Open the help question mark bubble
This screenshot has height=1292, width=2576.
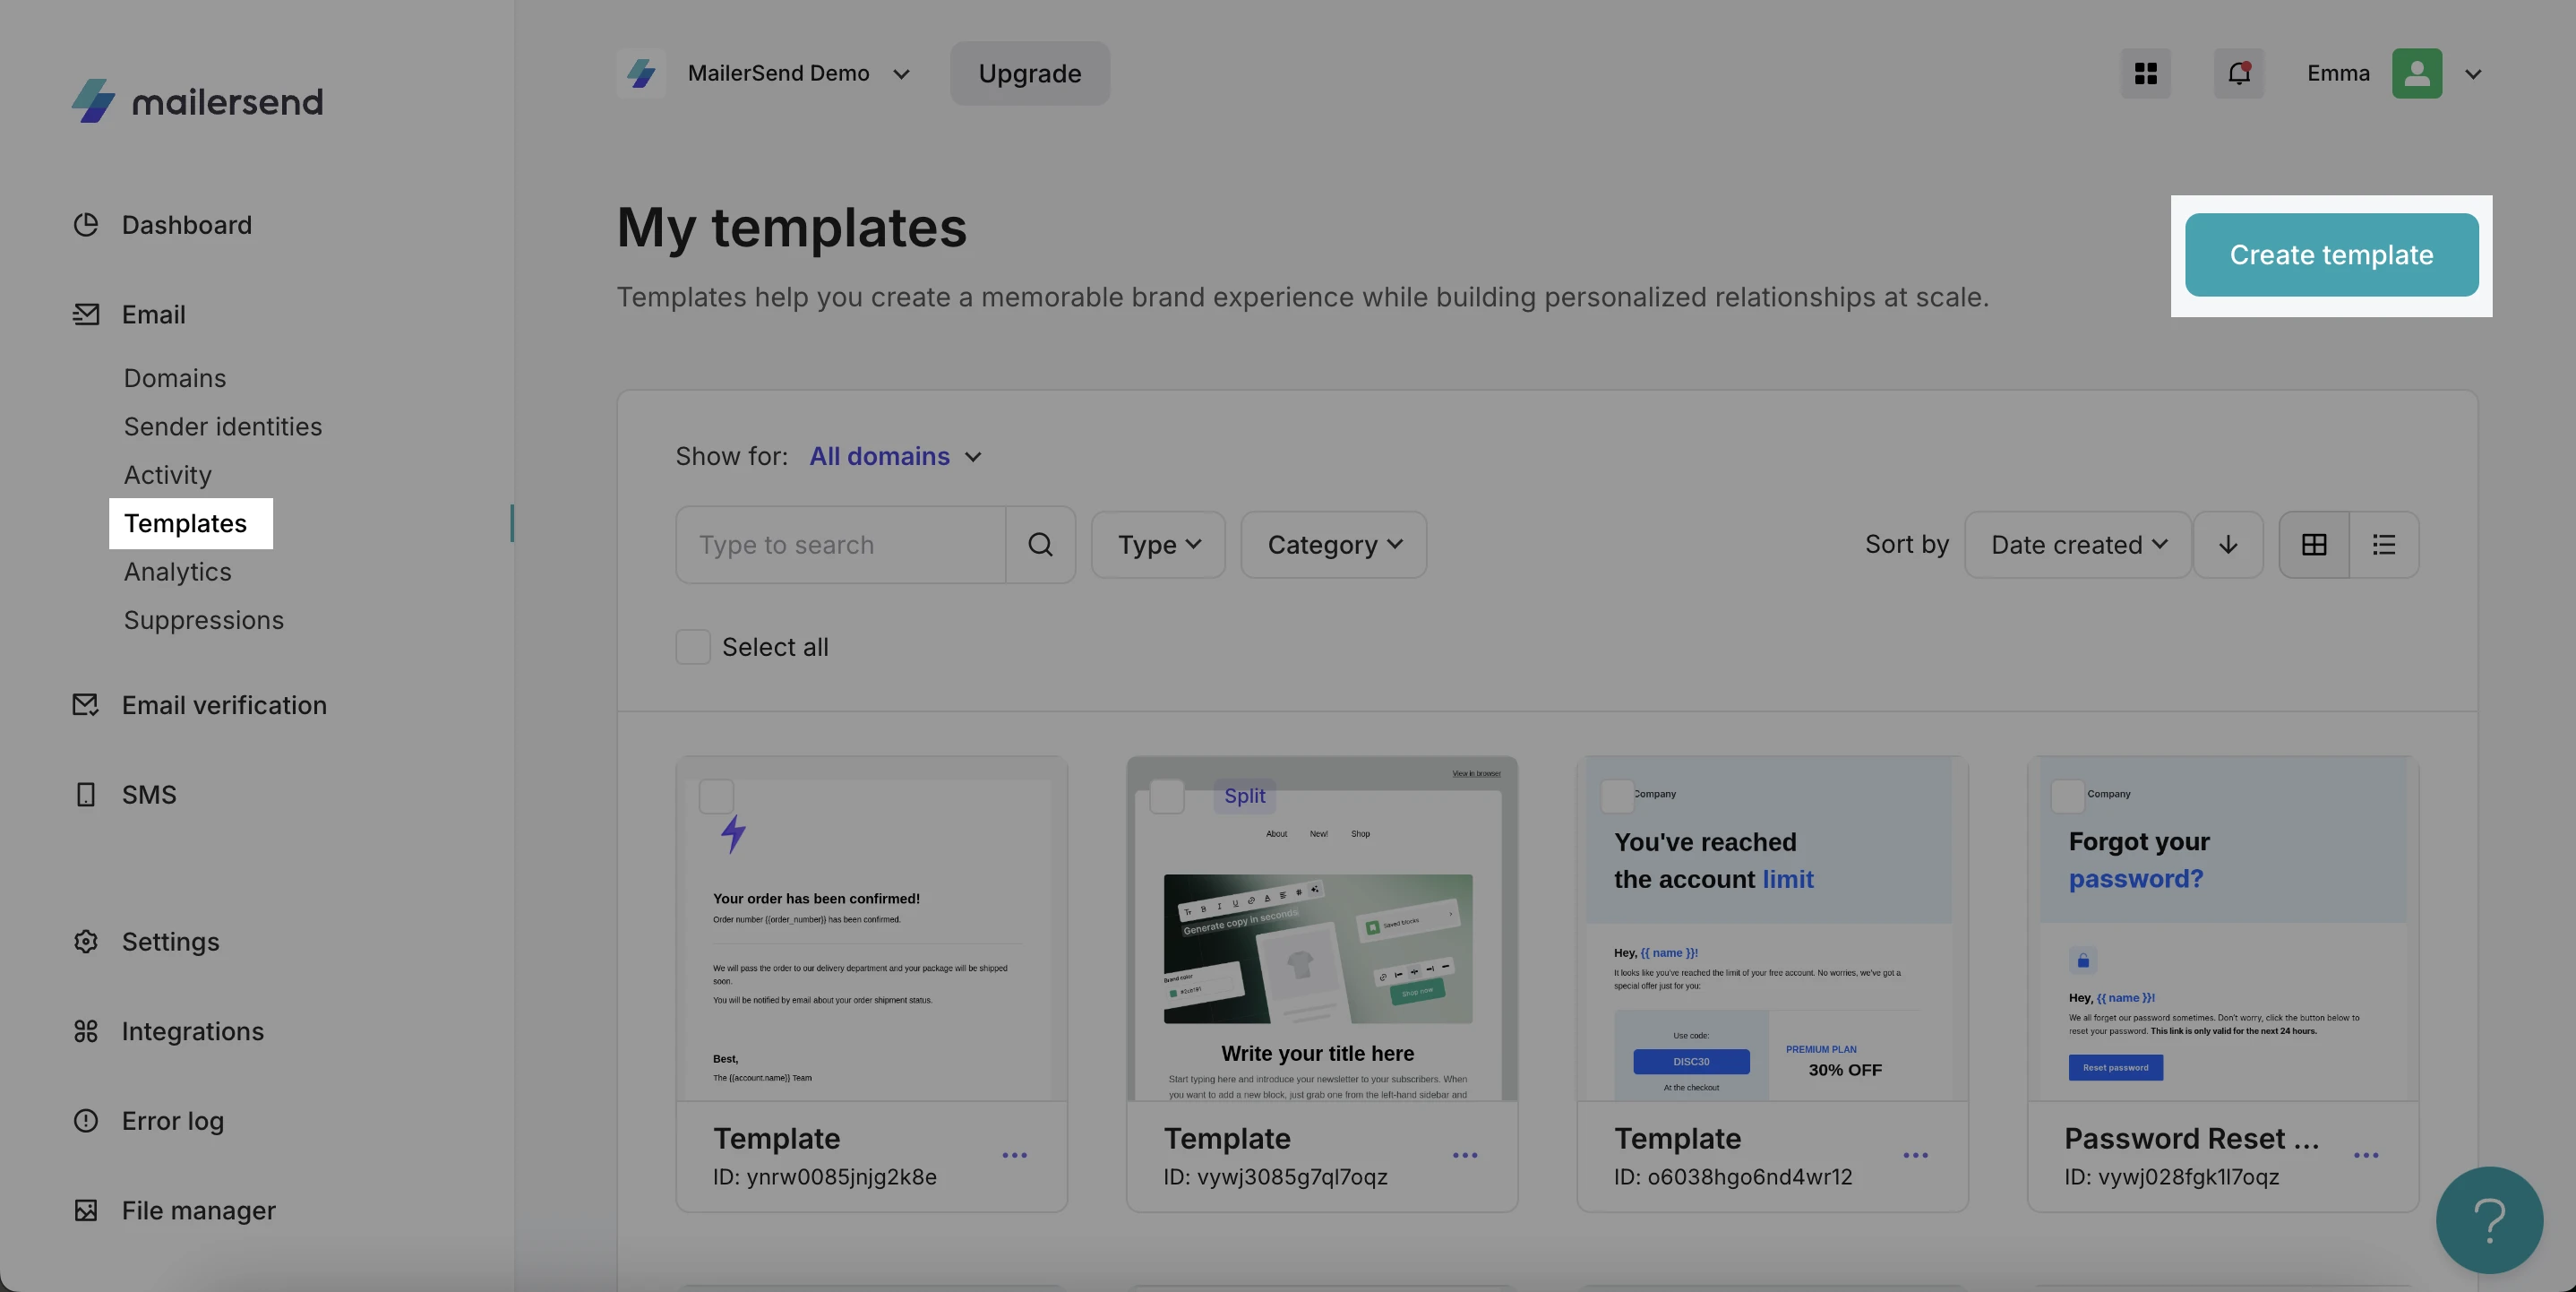[2488, 1219]
